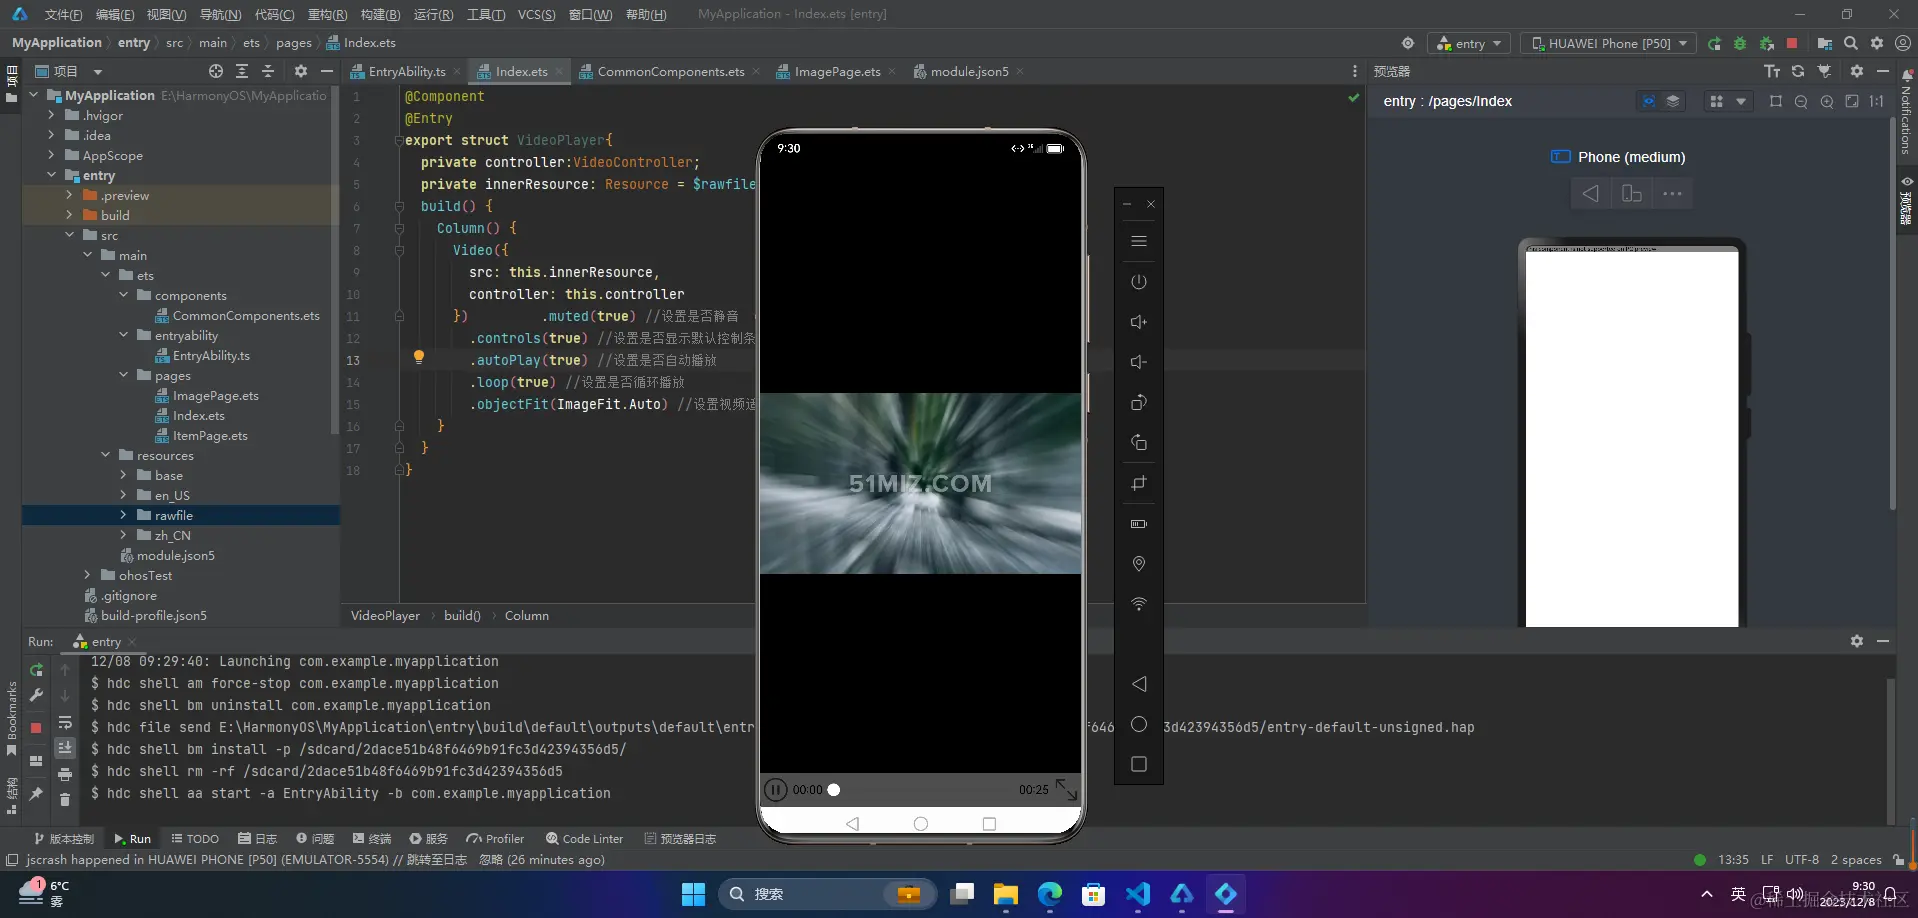Click 跳转至日志 link in status bar
The width and height of the screenshot is (1918, 918).
click(436, 860)
